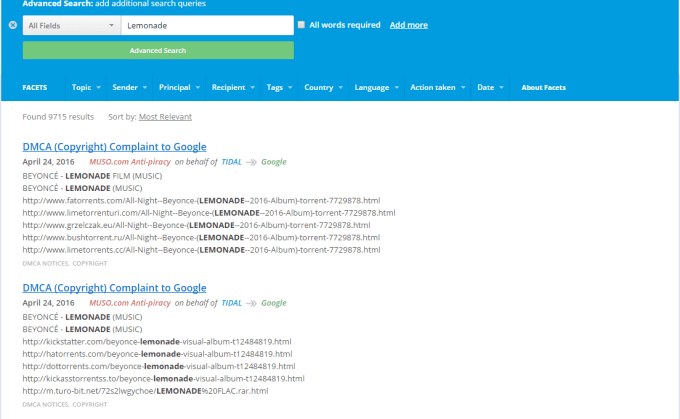Click DMCA NOTICES tag under first result
The image size is (680, 419).
(46, 263)
